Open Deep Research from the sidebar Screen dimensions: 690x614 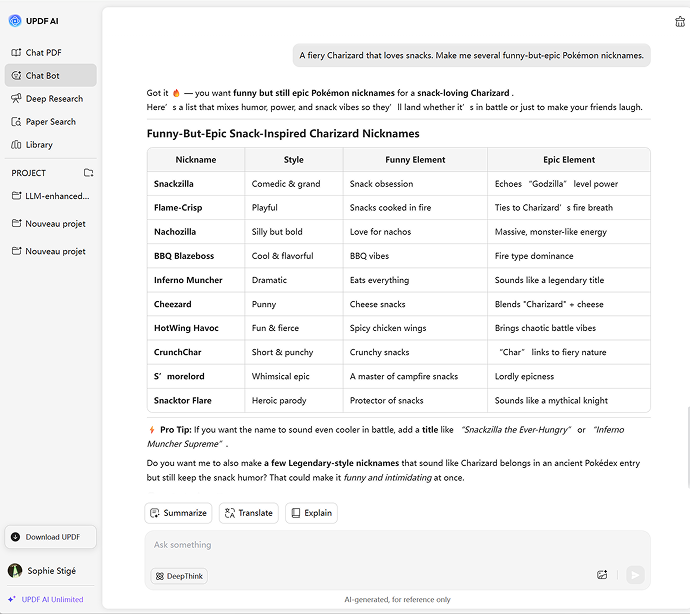[53, 99]
